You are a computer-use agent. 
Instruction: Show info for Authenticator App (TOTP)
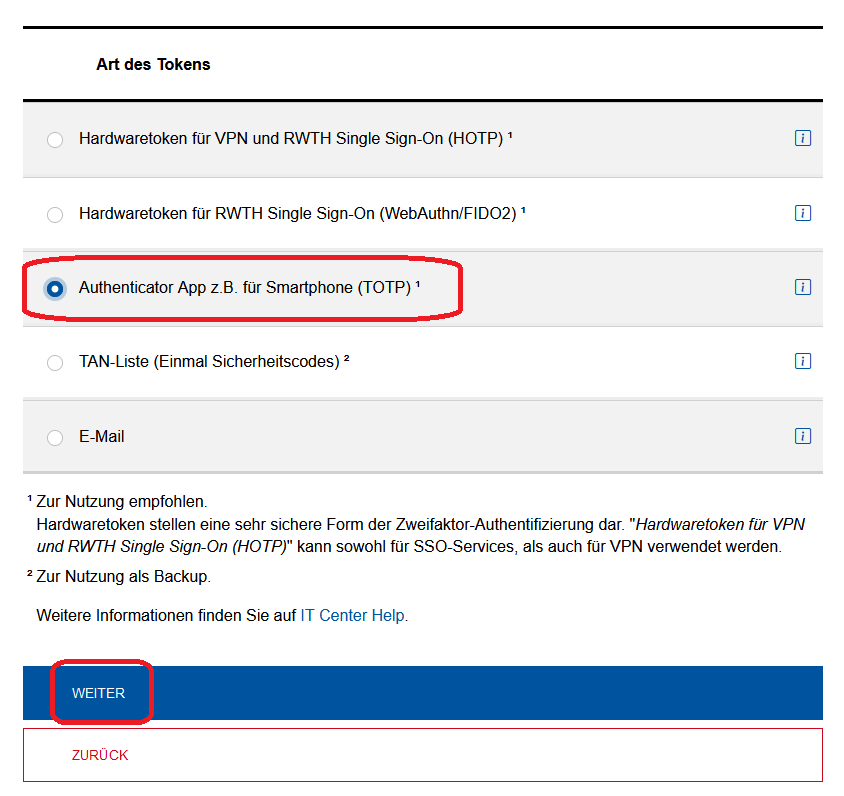click(802, 287)
